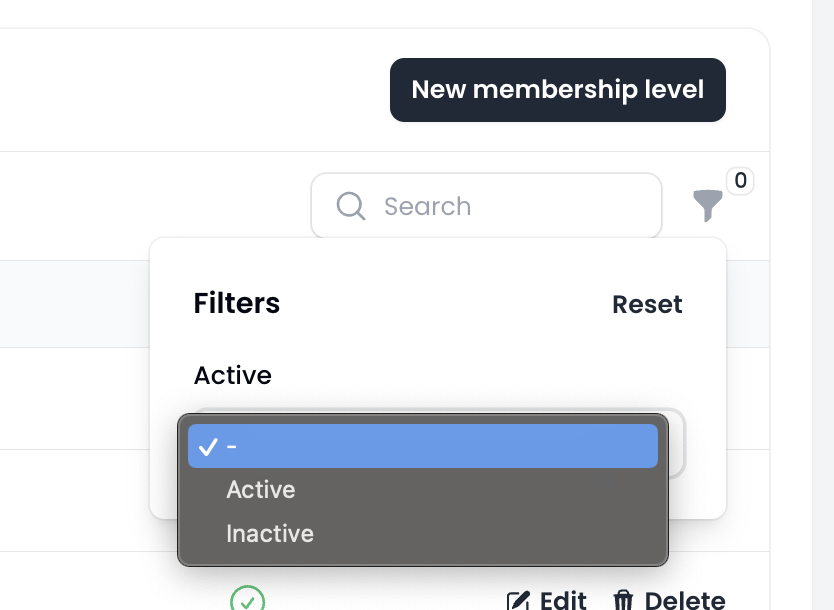Focus the Search input field
Screen dimensions: 834x610
click(x=486, y=206)
